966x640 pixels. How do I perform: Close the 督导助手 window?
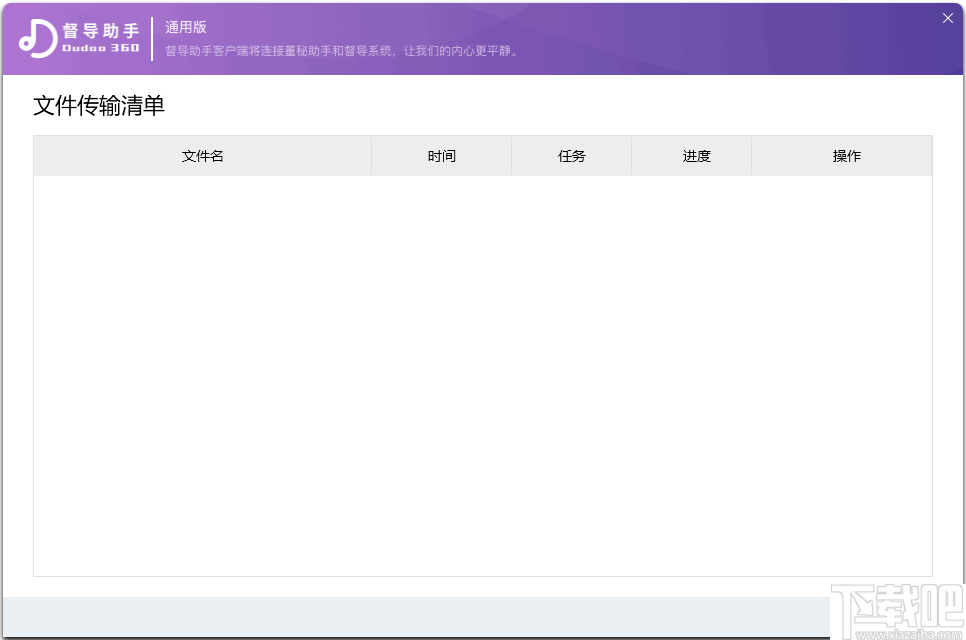[948, 18]
